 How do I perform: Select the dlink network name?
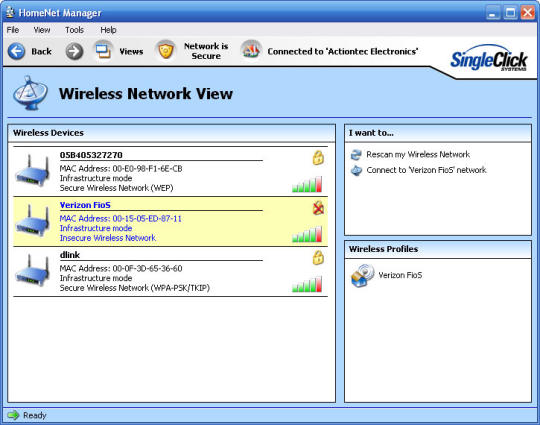[x=70, y=255]
